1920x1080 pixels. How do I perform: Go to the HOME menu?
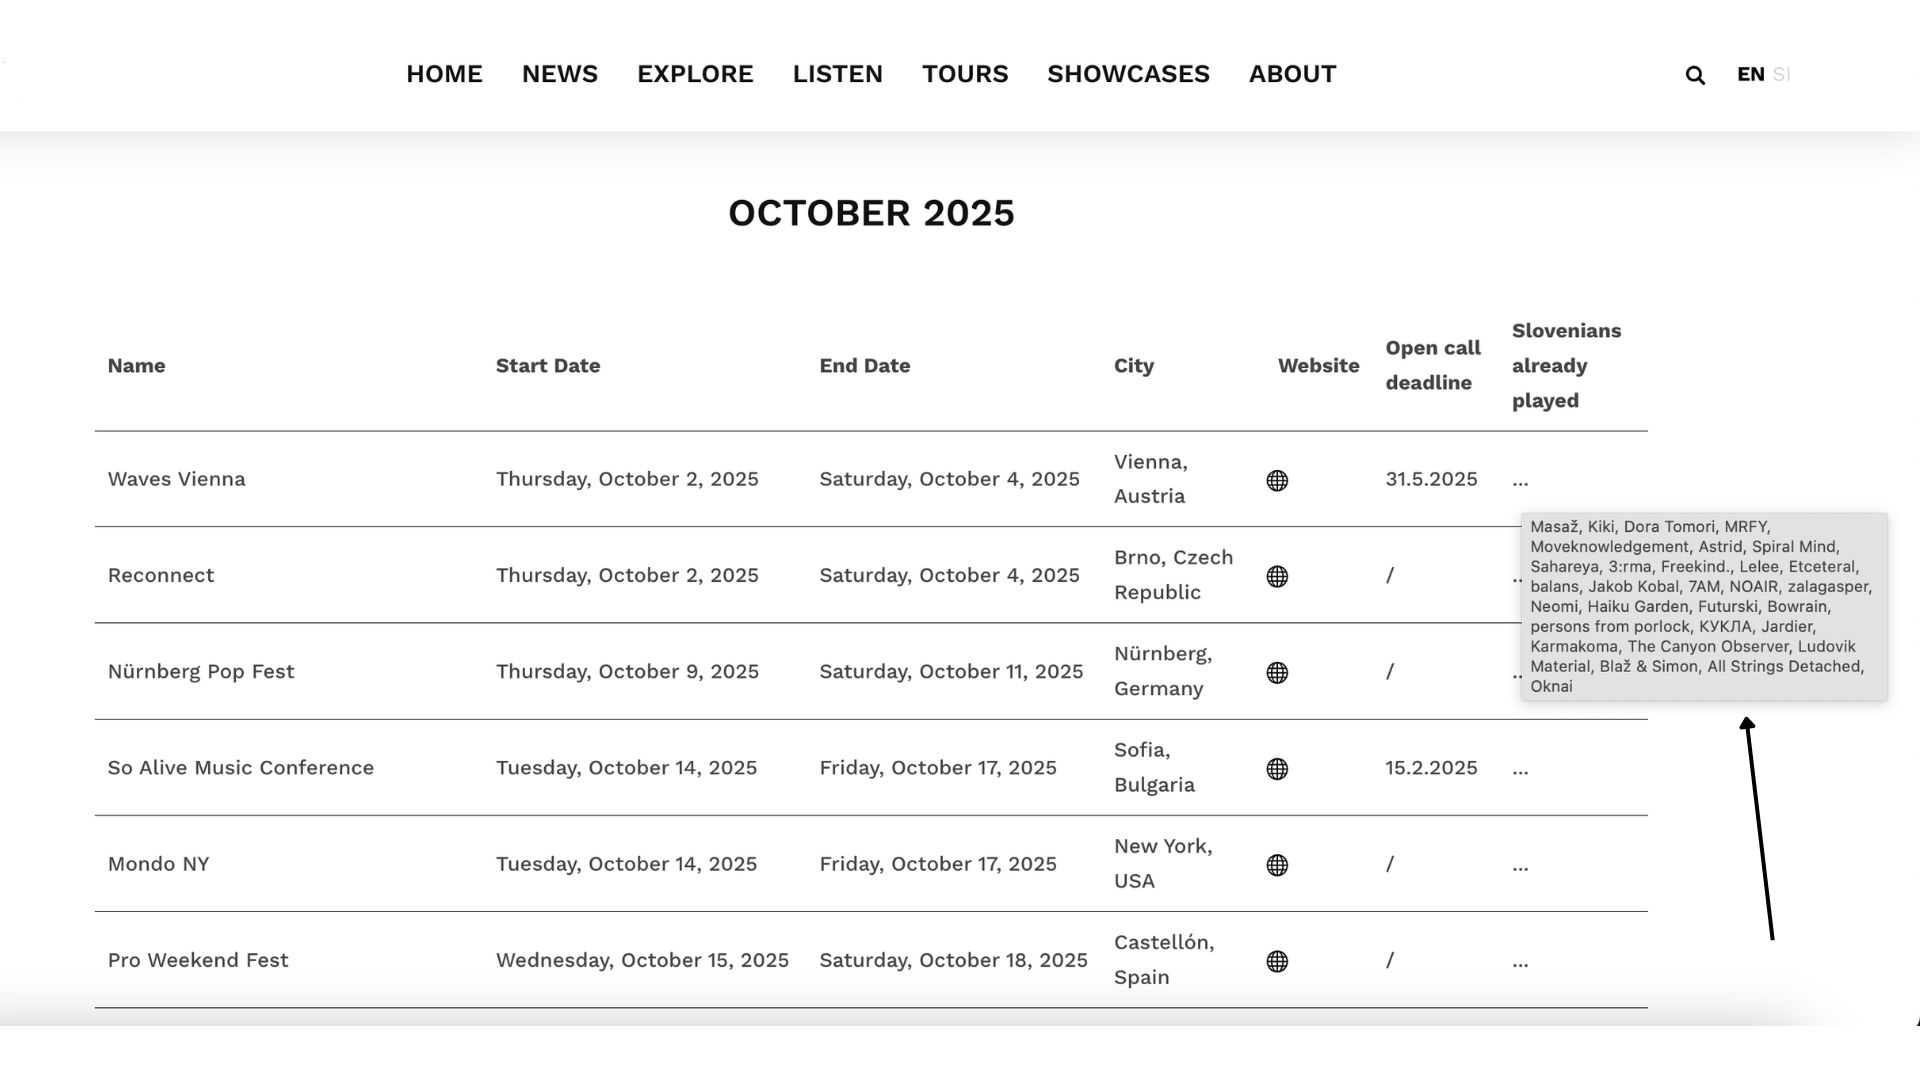click(x=444, y=74)
